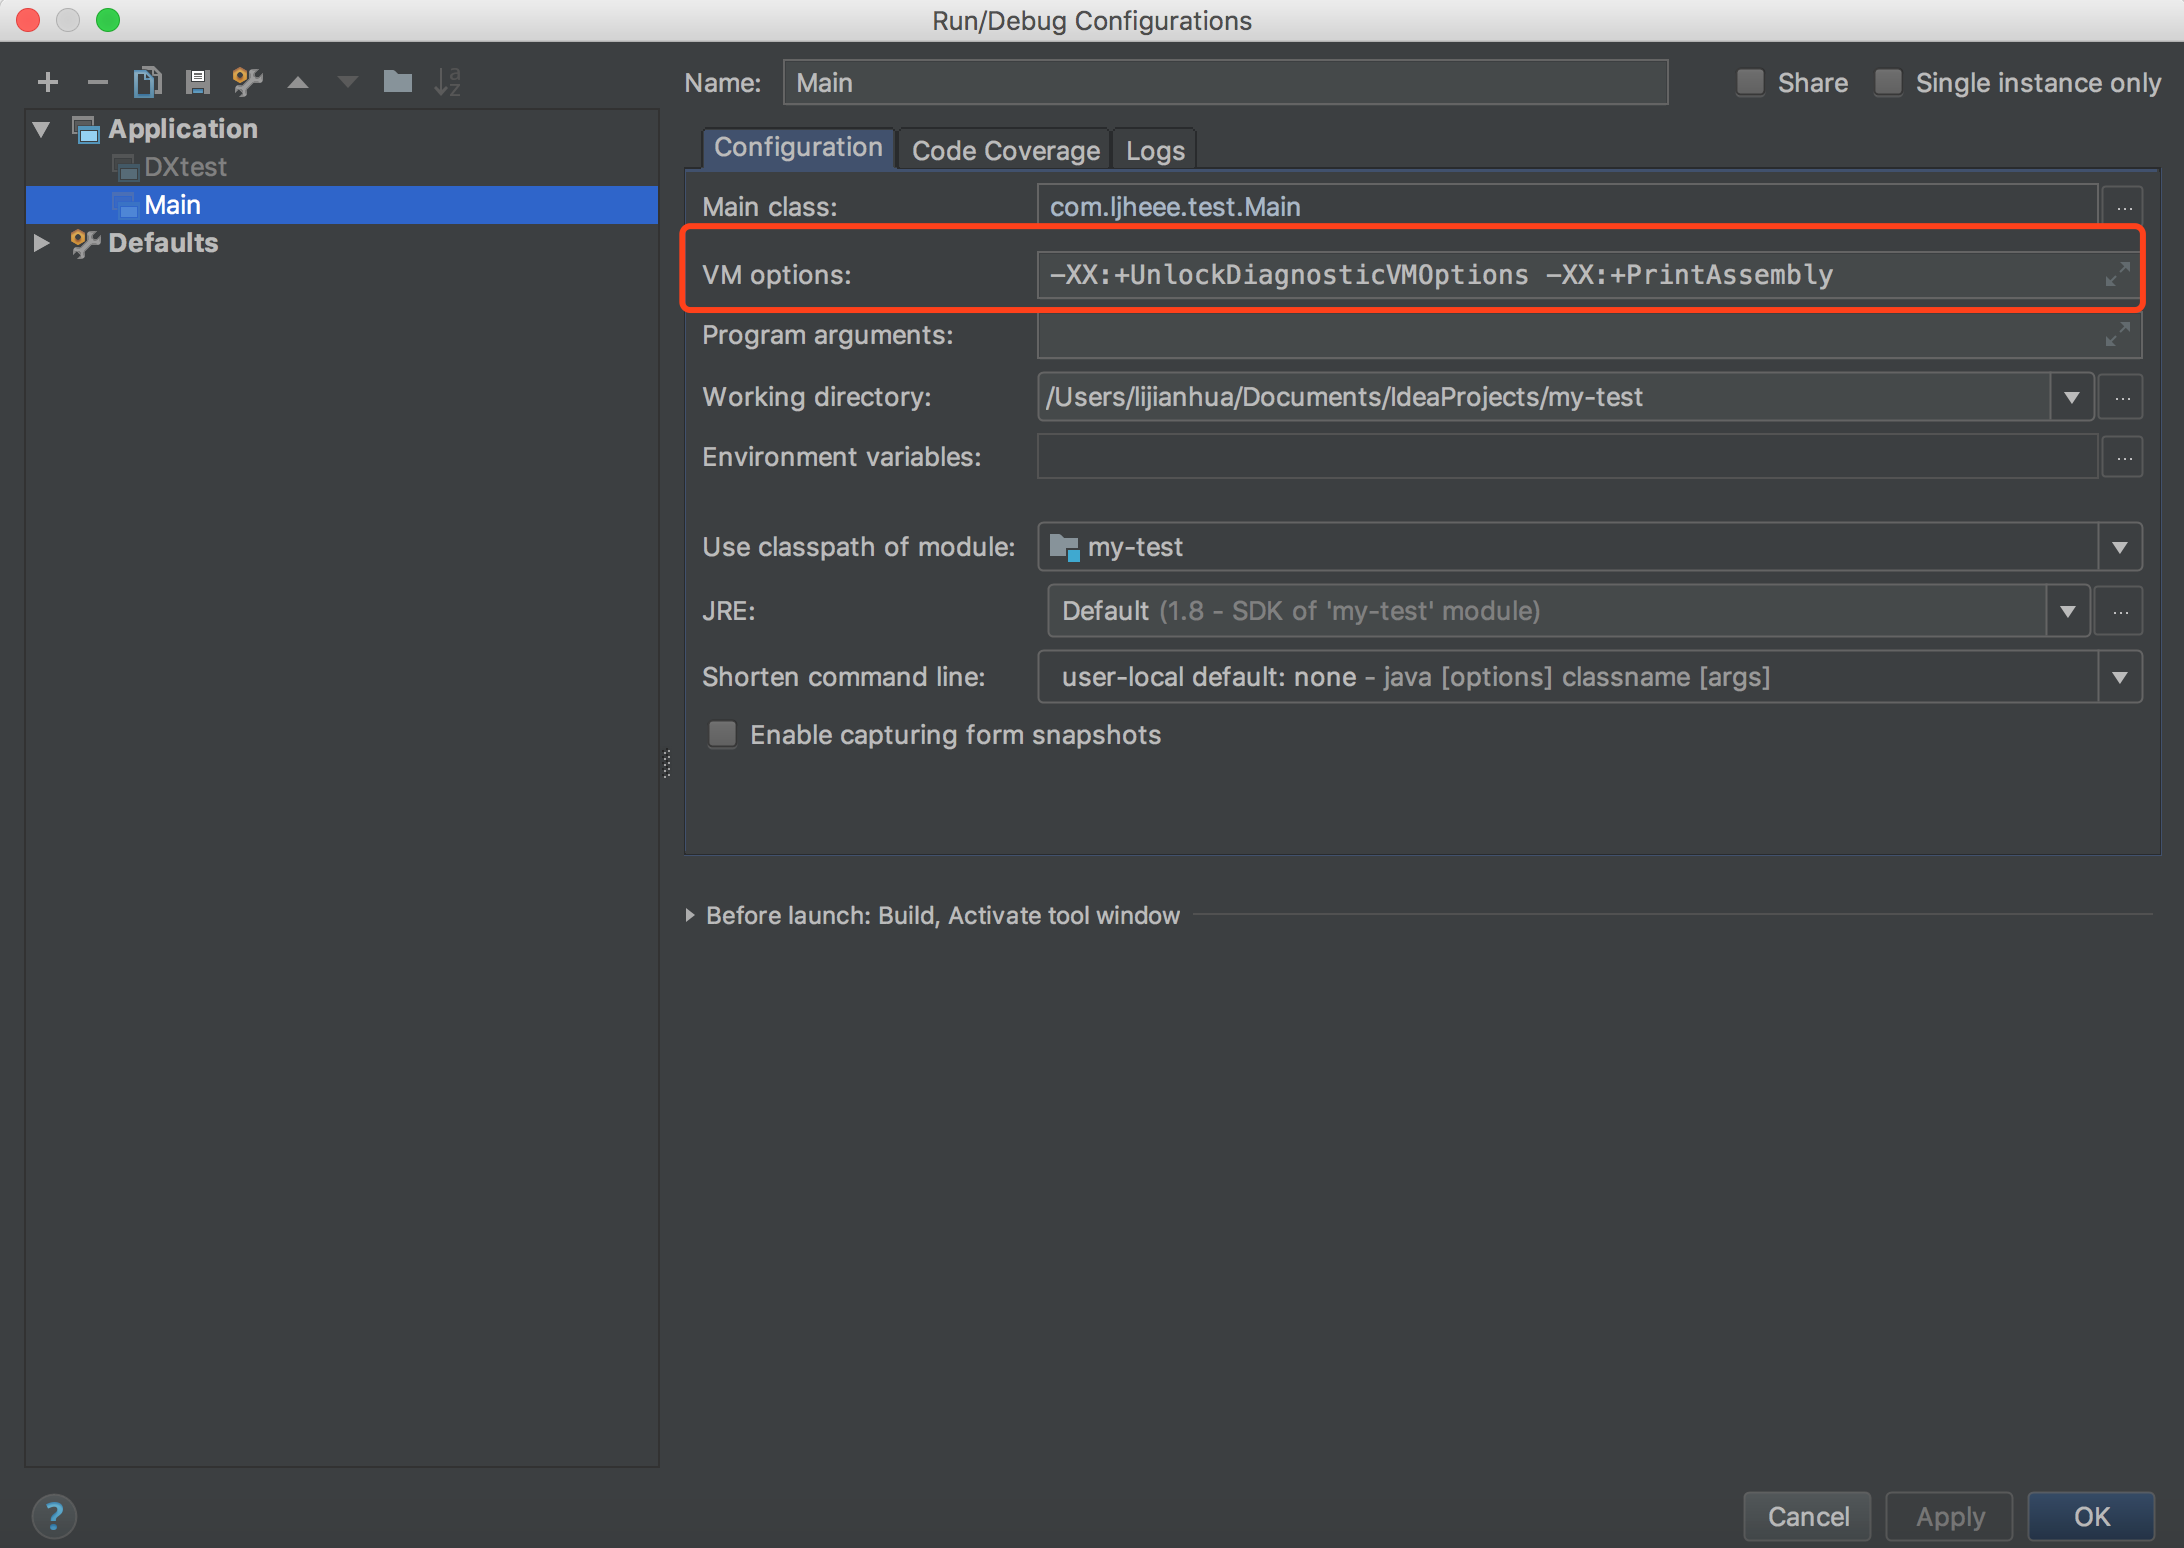Click the Cancel button
Screen dimensions: 2184x1548
[x=1807, y=1516]
